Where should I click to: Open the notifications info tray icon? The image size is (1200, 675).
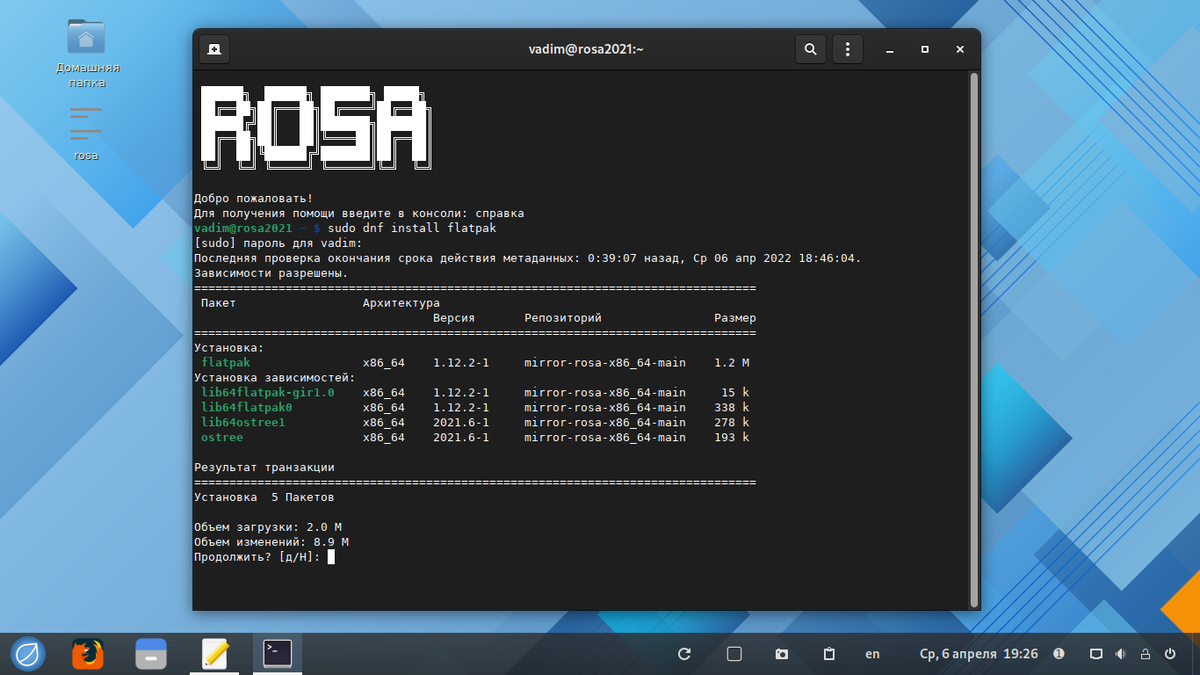(x=1059, y=654)
